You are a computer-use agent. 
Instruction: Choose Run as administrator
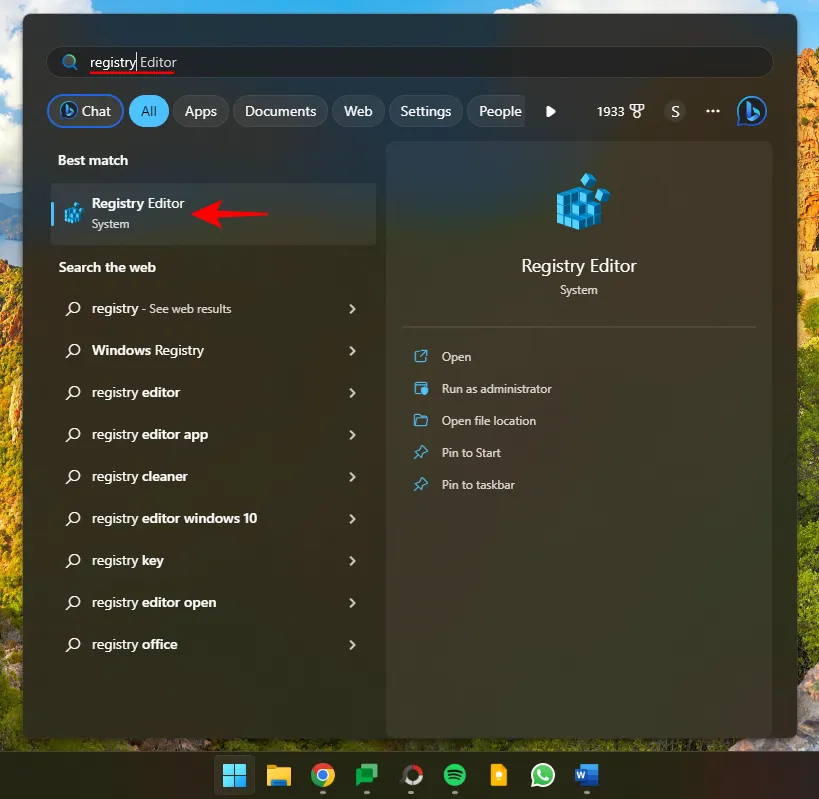point(496,389)
